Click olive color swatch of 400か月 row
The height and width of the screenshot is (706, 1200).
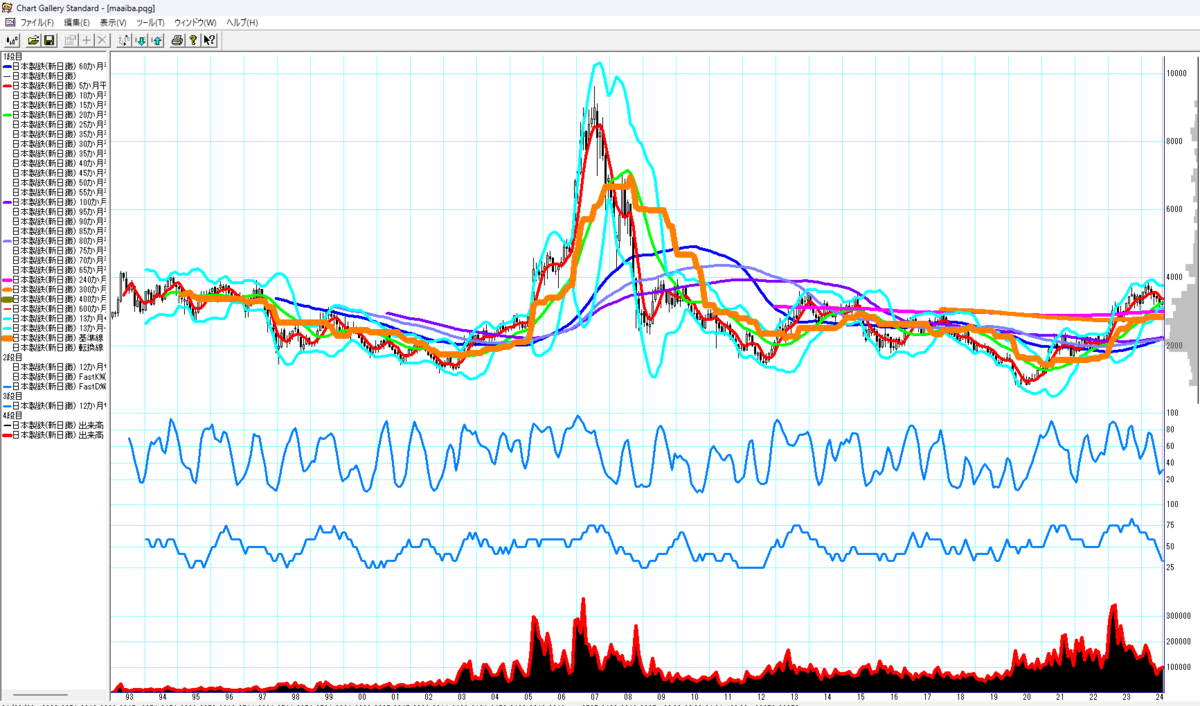(x=6, y=299)
